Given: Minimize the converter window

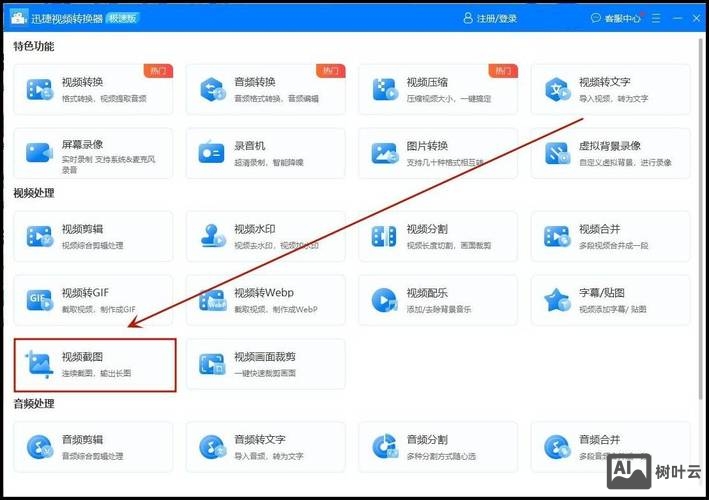Looking at the screenshot, I should point(677,18).
